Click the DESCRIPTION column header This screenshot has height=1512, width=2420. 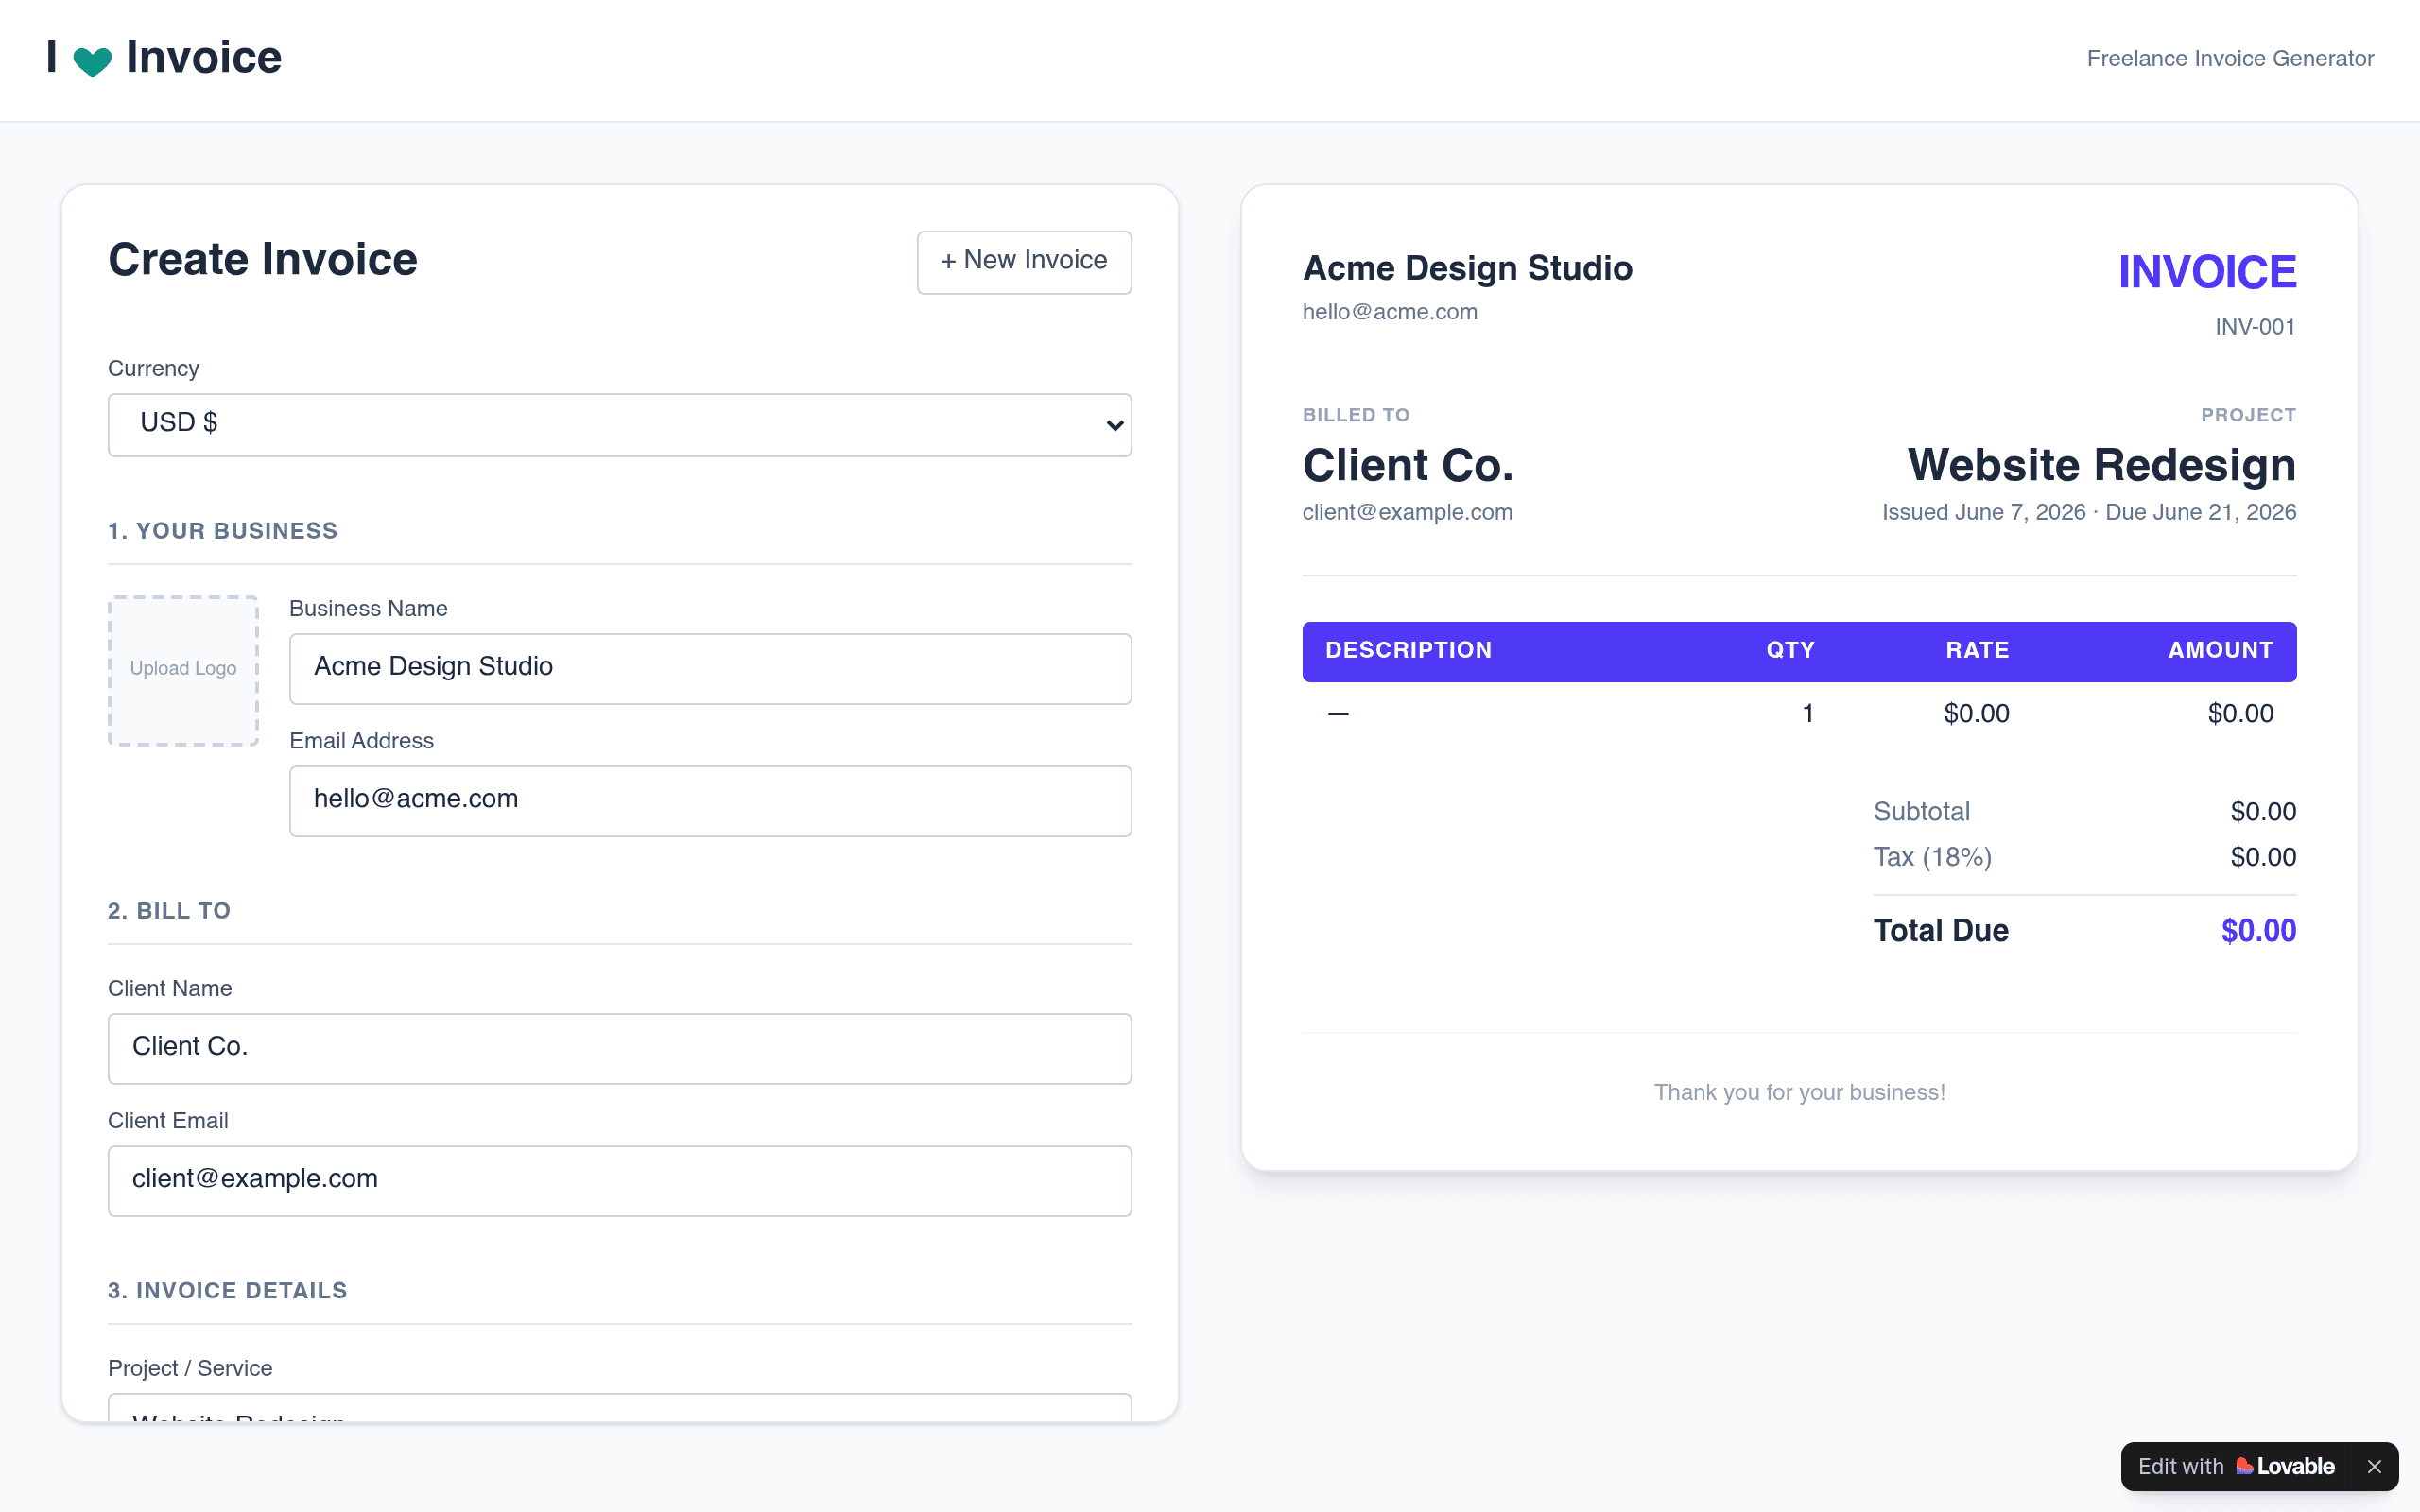click(x=1409, y=650)
